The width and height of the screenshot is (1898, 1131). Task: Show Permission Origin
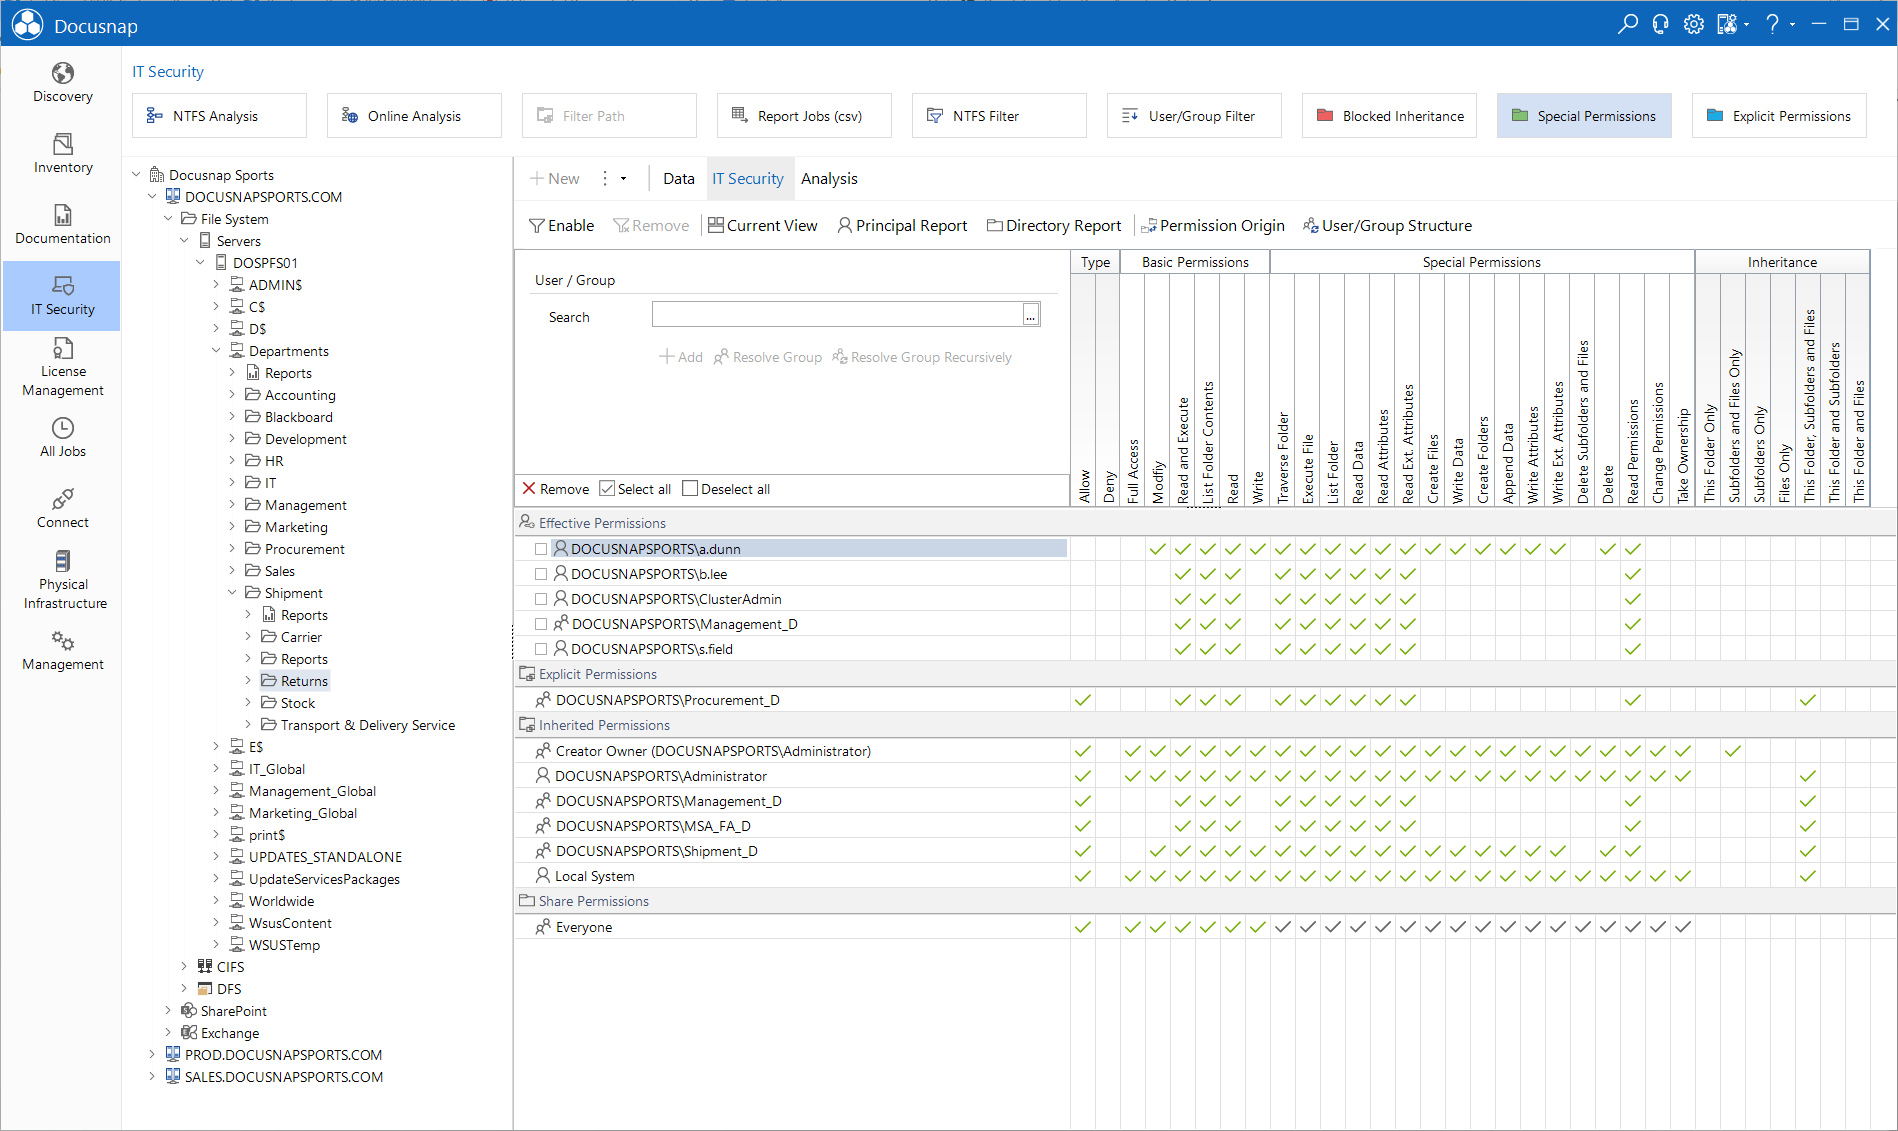[x=1213, y=226]
